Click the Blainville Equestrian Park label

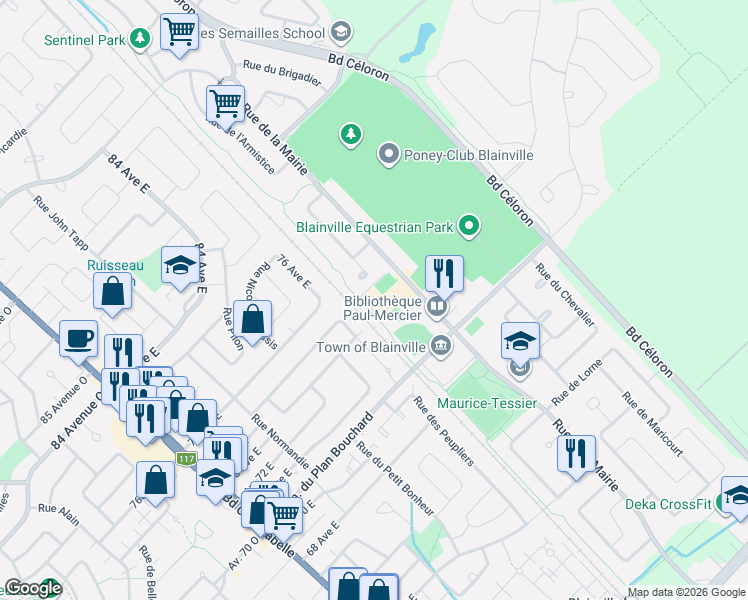[x=374, y=227]
